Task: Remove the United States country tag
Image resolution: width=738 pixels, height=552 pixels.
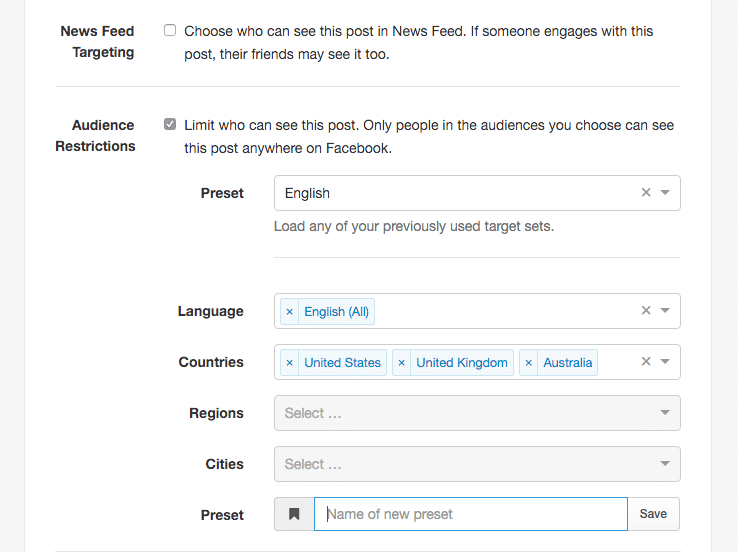Action: pos(289,362)
